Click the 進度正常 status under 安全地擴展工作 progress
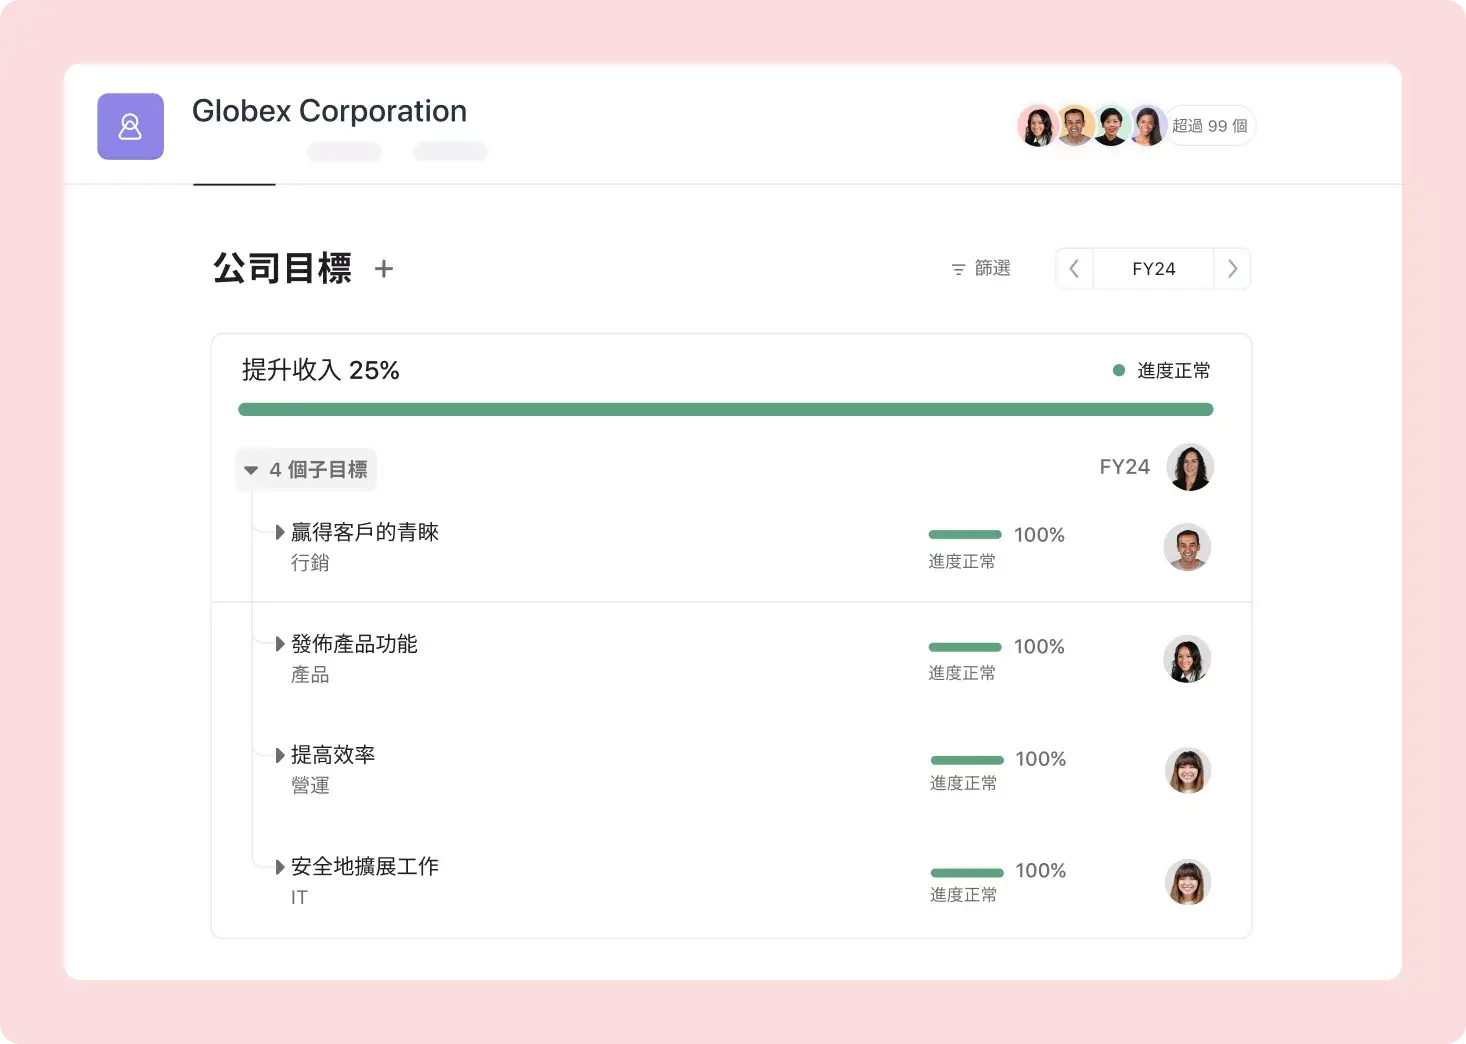The height and width of the screenshot is (1044, 1466). (x=964, y=896)
